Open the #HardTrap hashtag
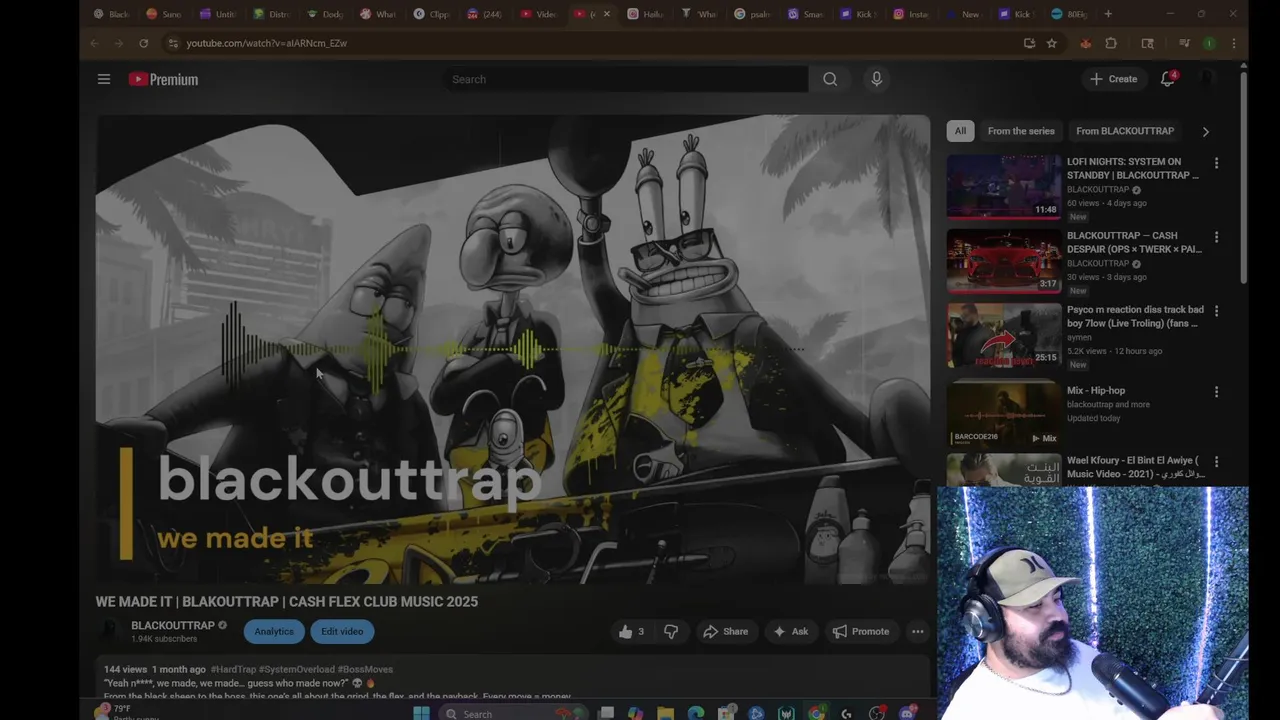 tap(233, 669)
